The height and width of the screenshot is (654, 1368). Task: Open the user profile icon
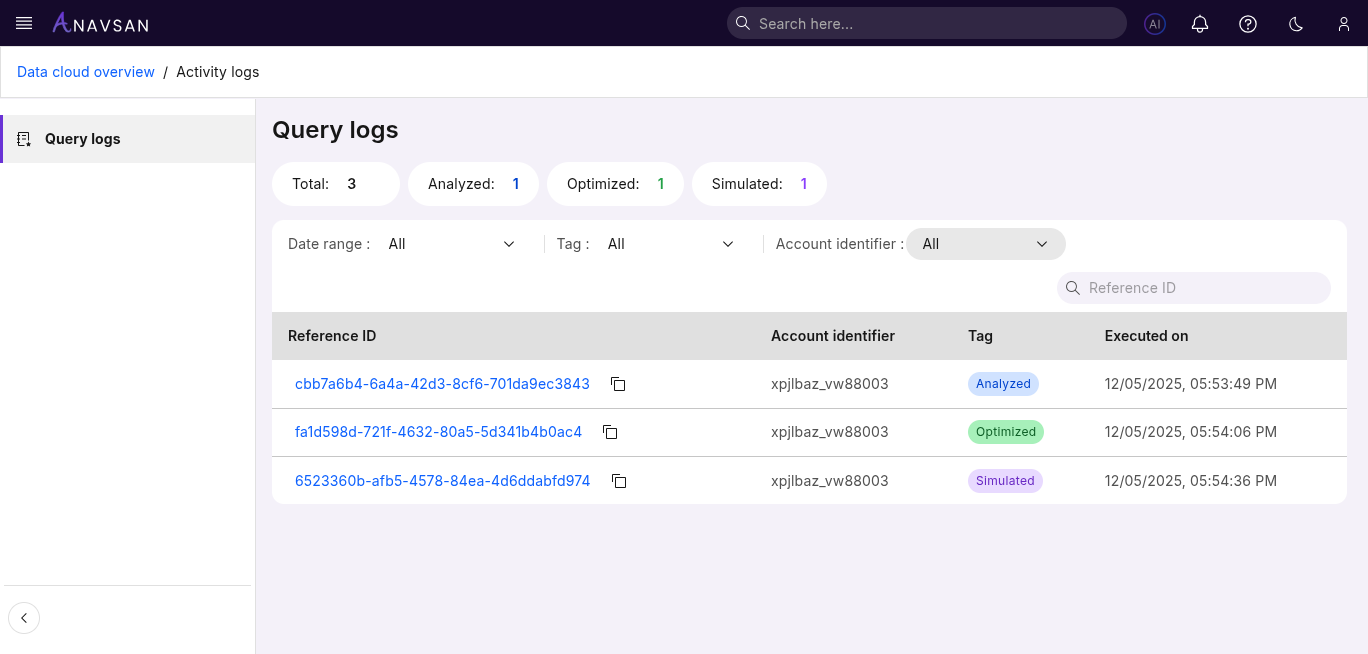point(1344,23)
